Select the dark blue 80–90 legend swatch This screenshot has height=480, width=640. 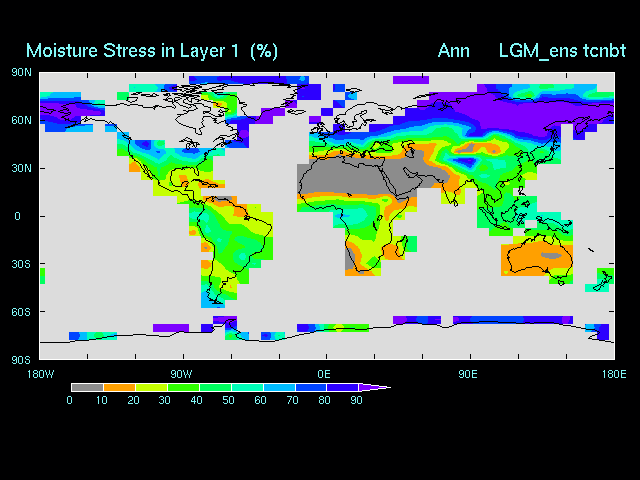pyautogui.click(x=342, y=387)
